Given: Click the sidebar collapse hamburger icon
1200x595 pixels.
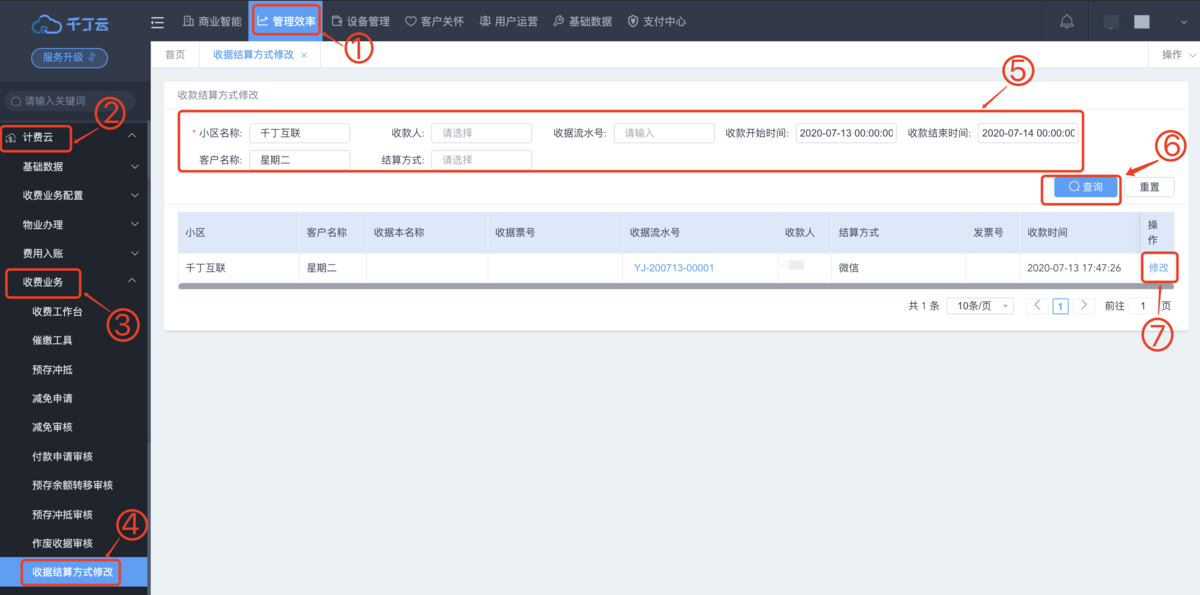Looking at the screenshot, I should pyautogui.click(x=157, y=22).
